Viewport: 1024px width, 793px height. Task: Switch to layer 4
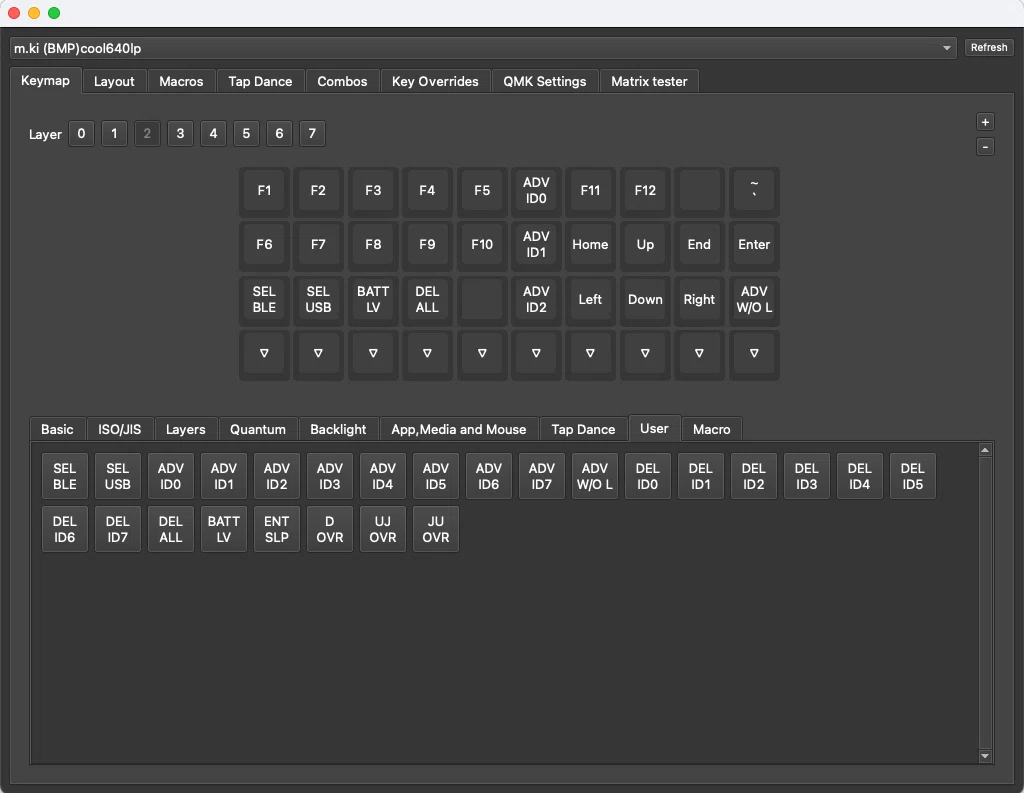(213, 134)
